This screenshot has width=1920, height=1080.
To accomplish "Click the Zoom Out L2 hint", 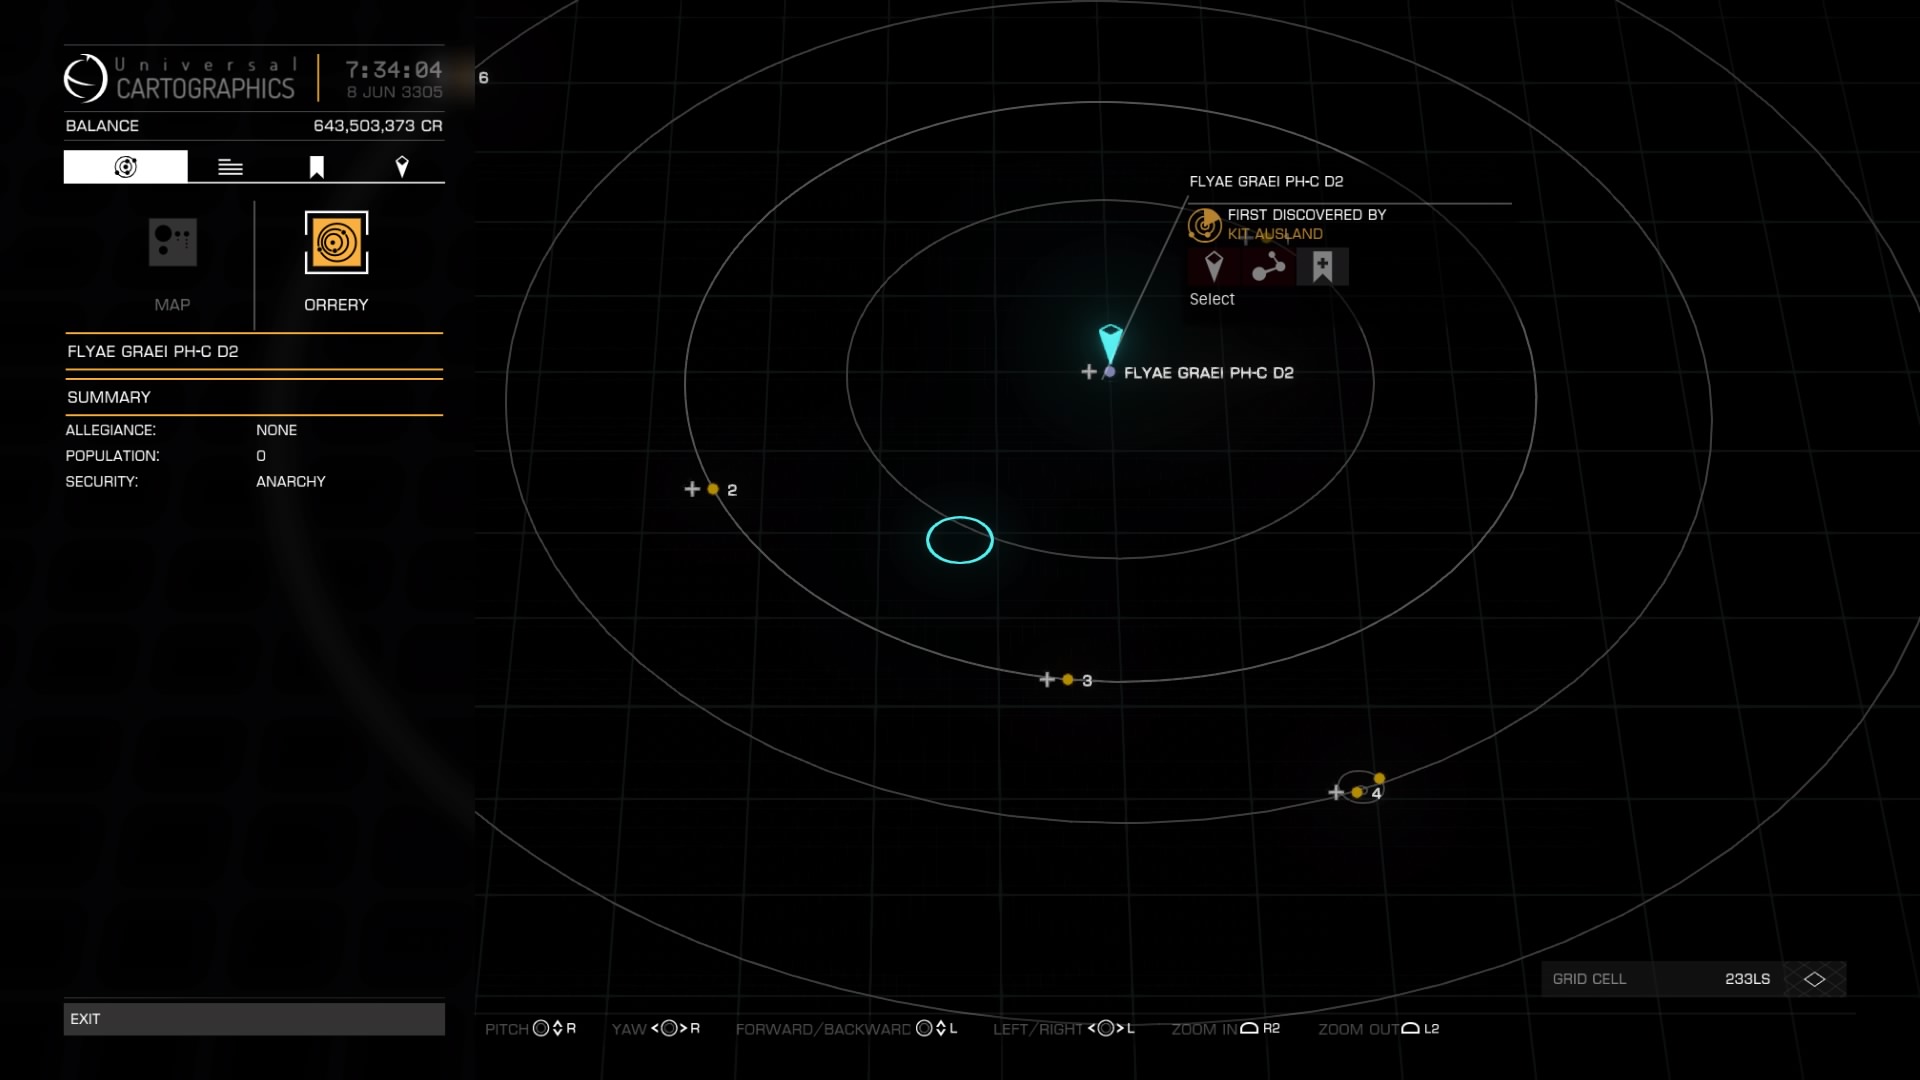I will [1379, 1029].
